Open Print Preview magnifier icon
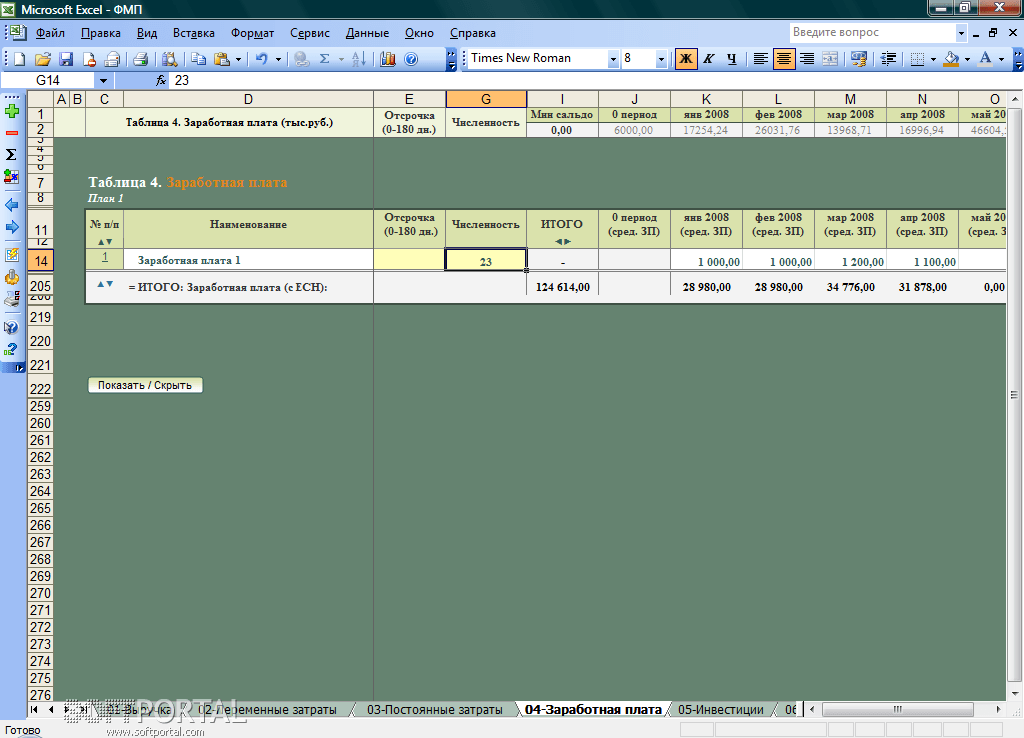The width and height of the screenshot is (1024, 738). point(170,59)
